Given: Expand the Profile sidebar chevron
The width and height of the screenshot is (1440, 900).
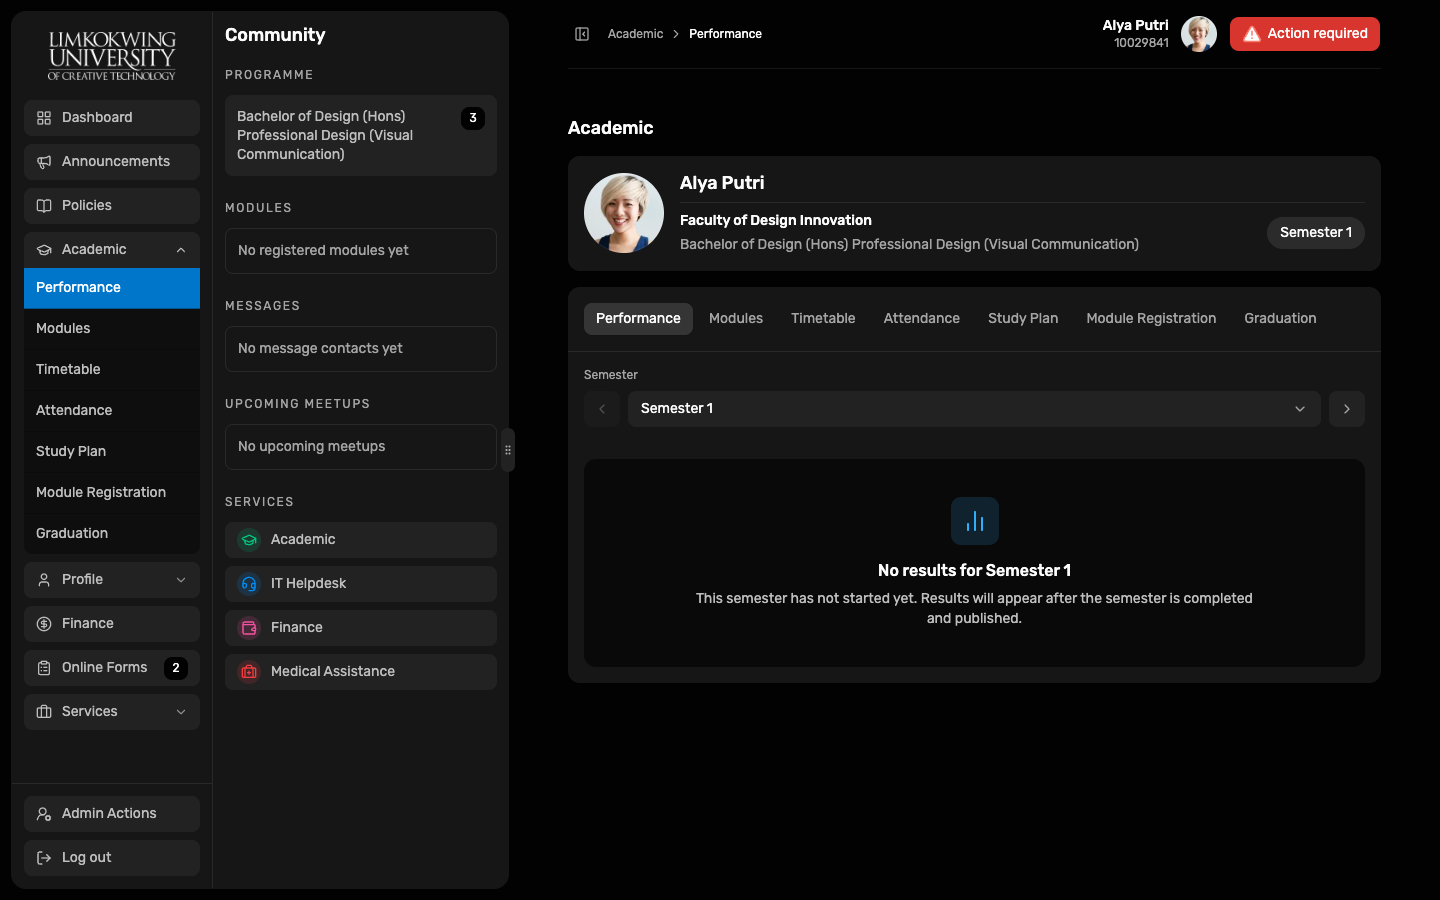Looking at the screenshot, I should click(181, 580).
